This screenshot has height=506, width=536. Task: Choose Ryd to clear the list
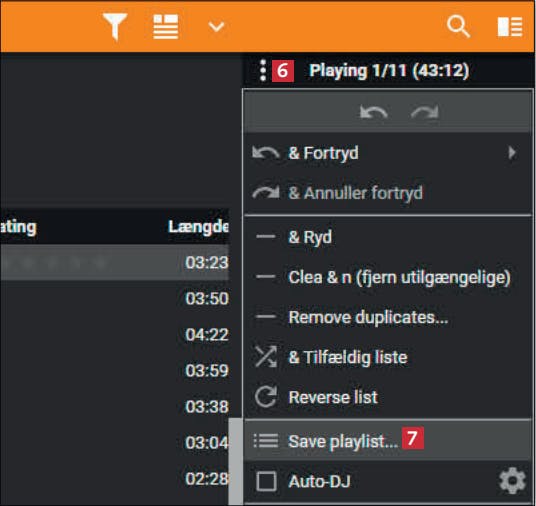point(388,237)
